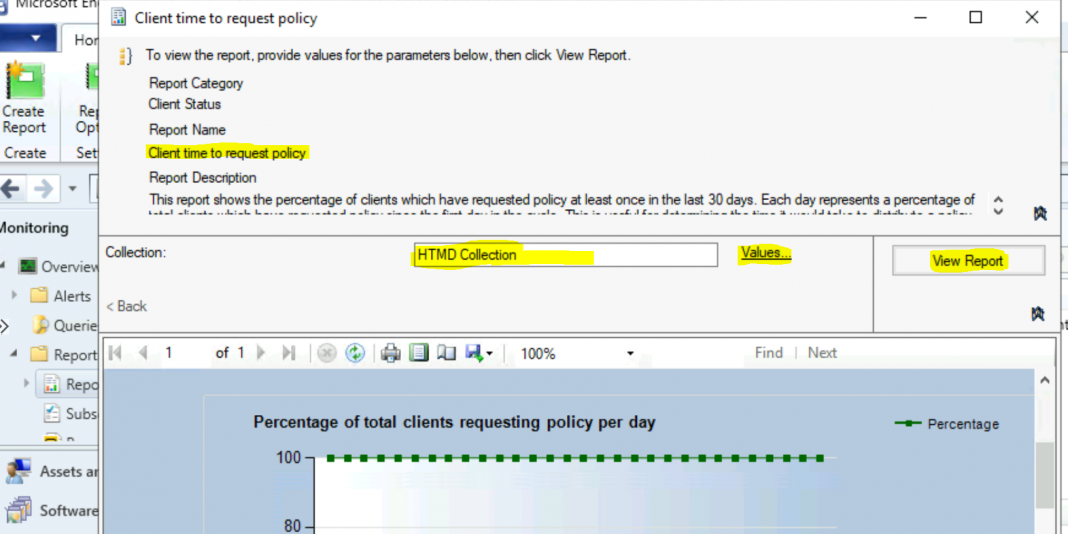Collapse the Overview tree node
The height and width of the screenshot is (534, 1068).
click(x=5, y=267)
